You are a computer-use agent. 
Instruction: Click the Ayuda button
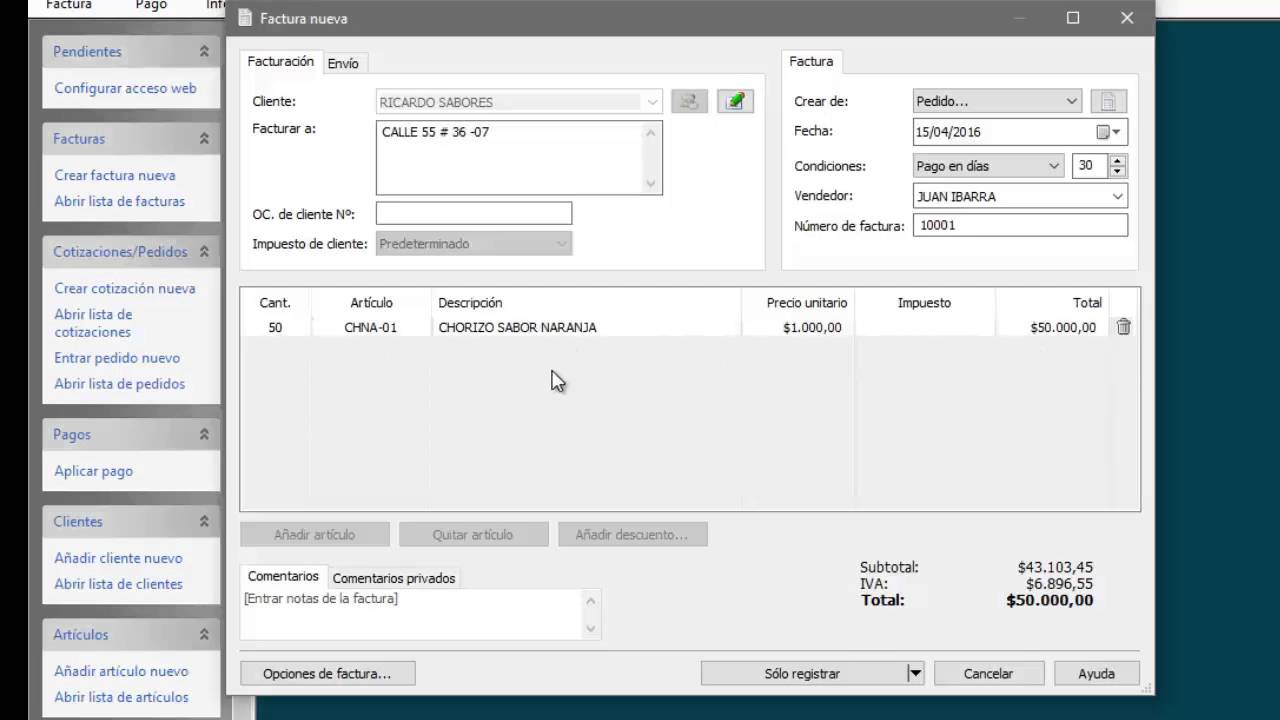click(1096, 674)
